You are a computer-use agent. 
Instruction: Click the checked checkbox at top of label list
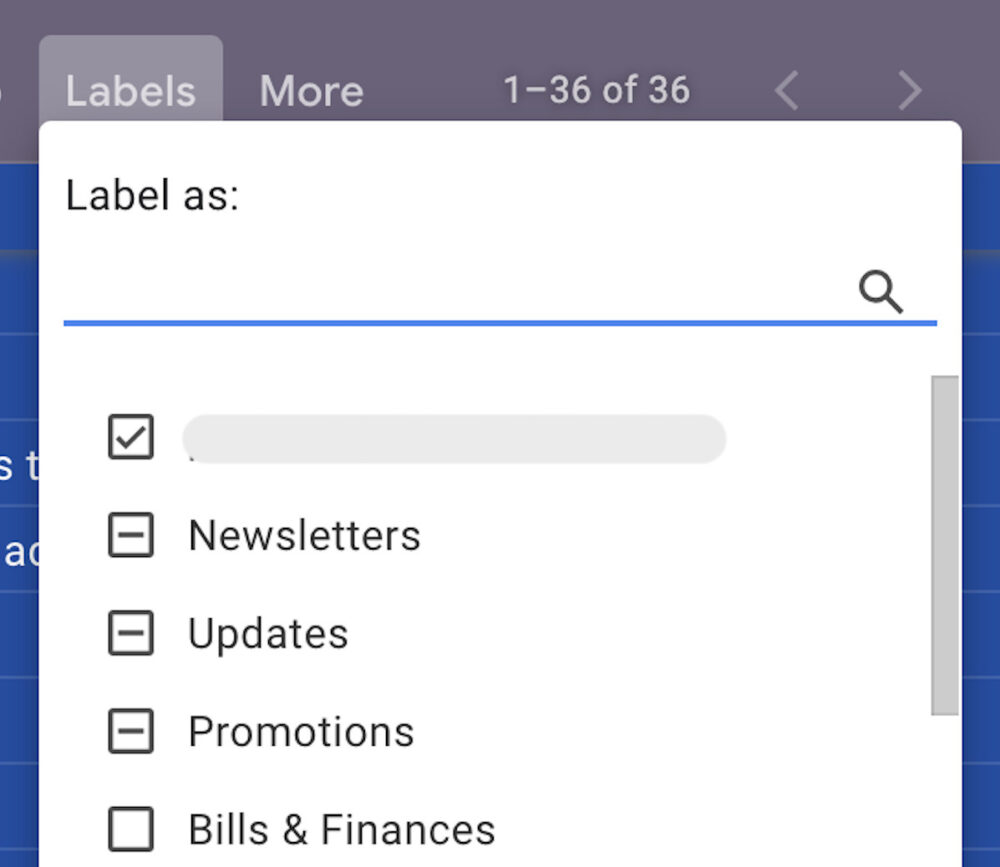pyautogui.click(x=130, y=438)
